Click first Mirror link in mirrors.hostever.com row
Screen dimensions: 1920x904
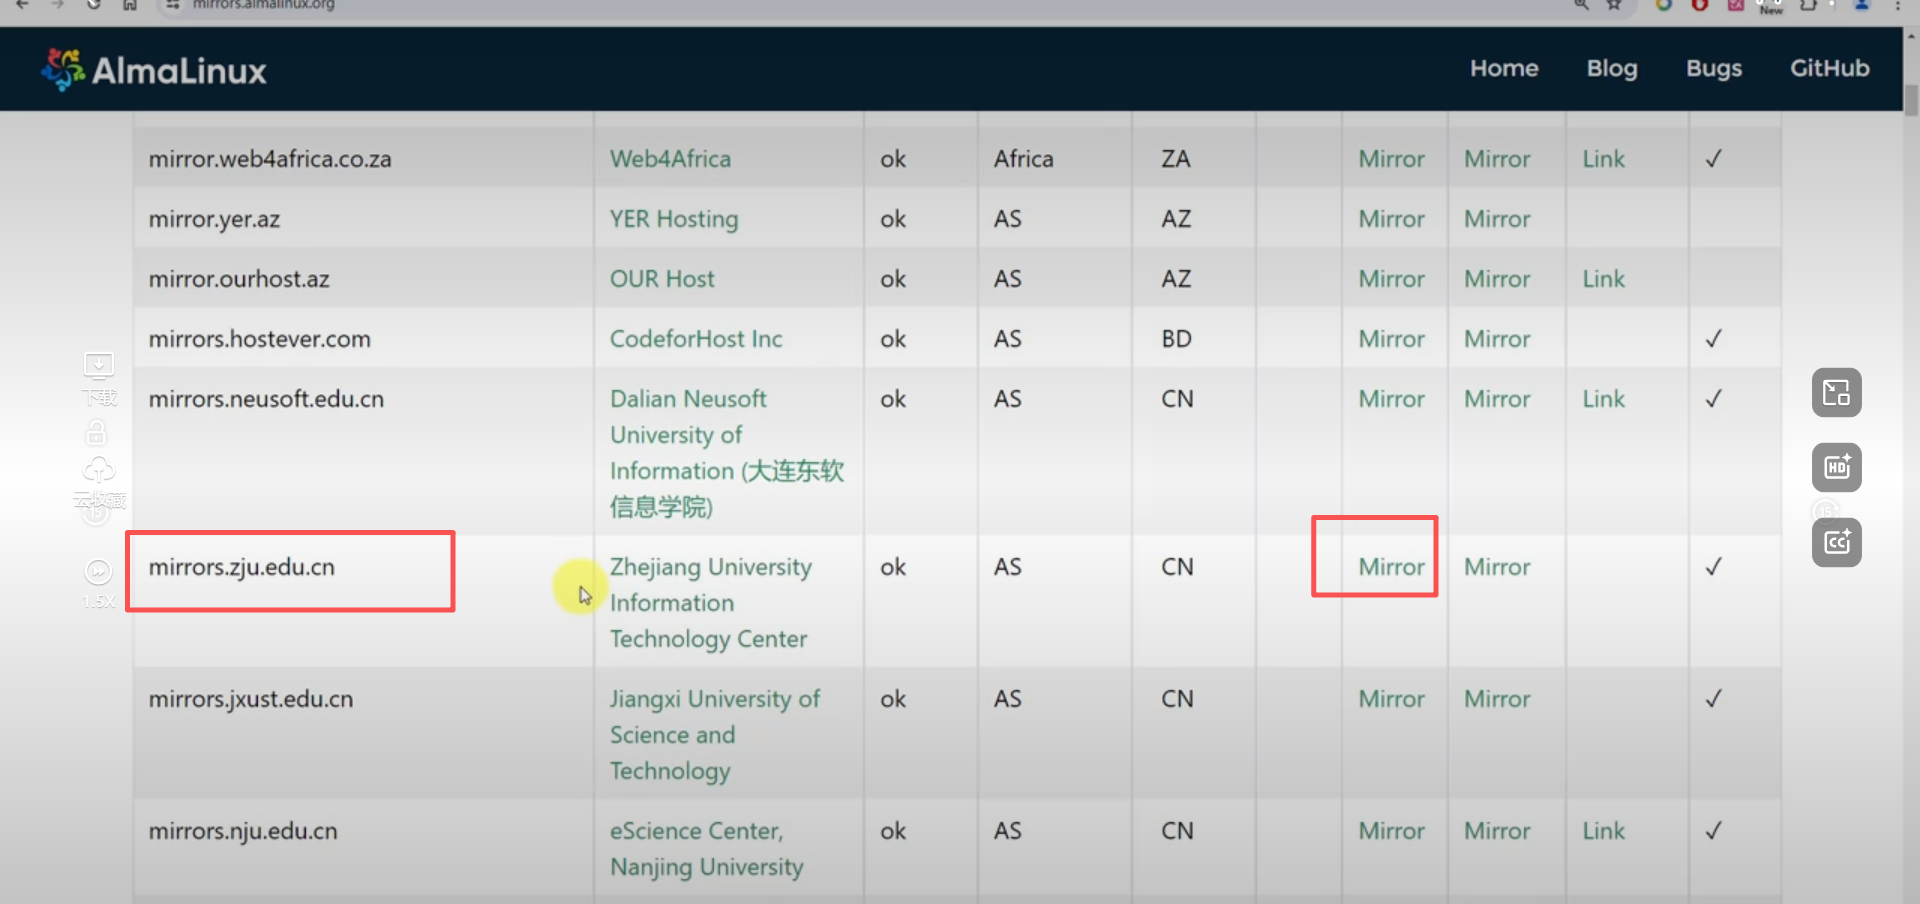pos(1391,339)
